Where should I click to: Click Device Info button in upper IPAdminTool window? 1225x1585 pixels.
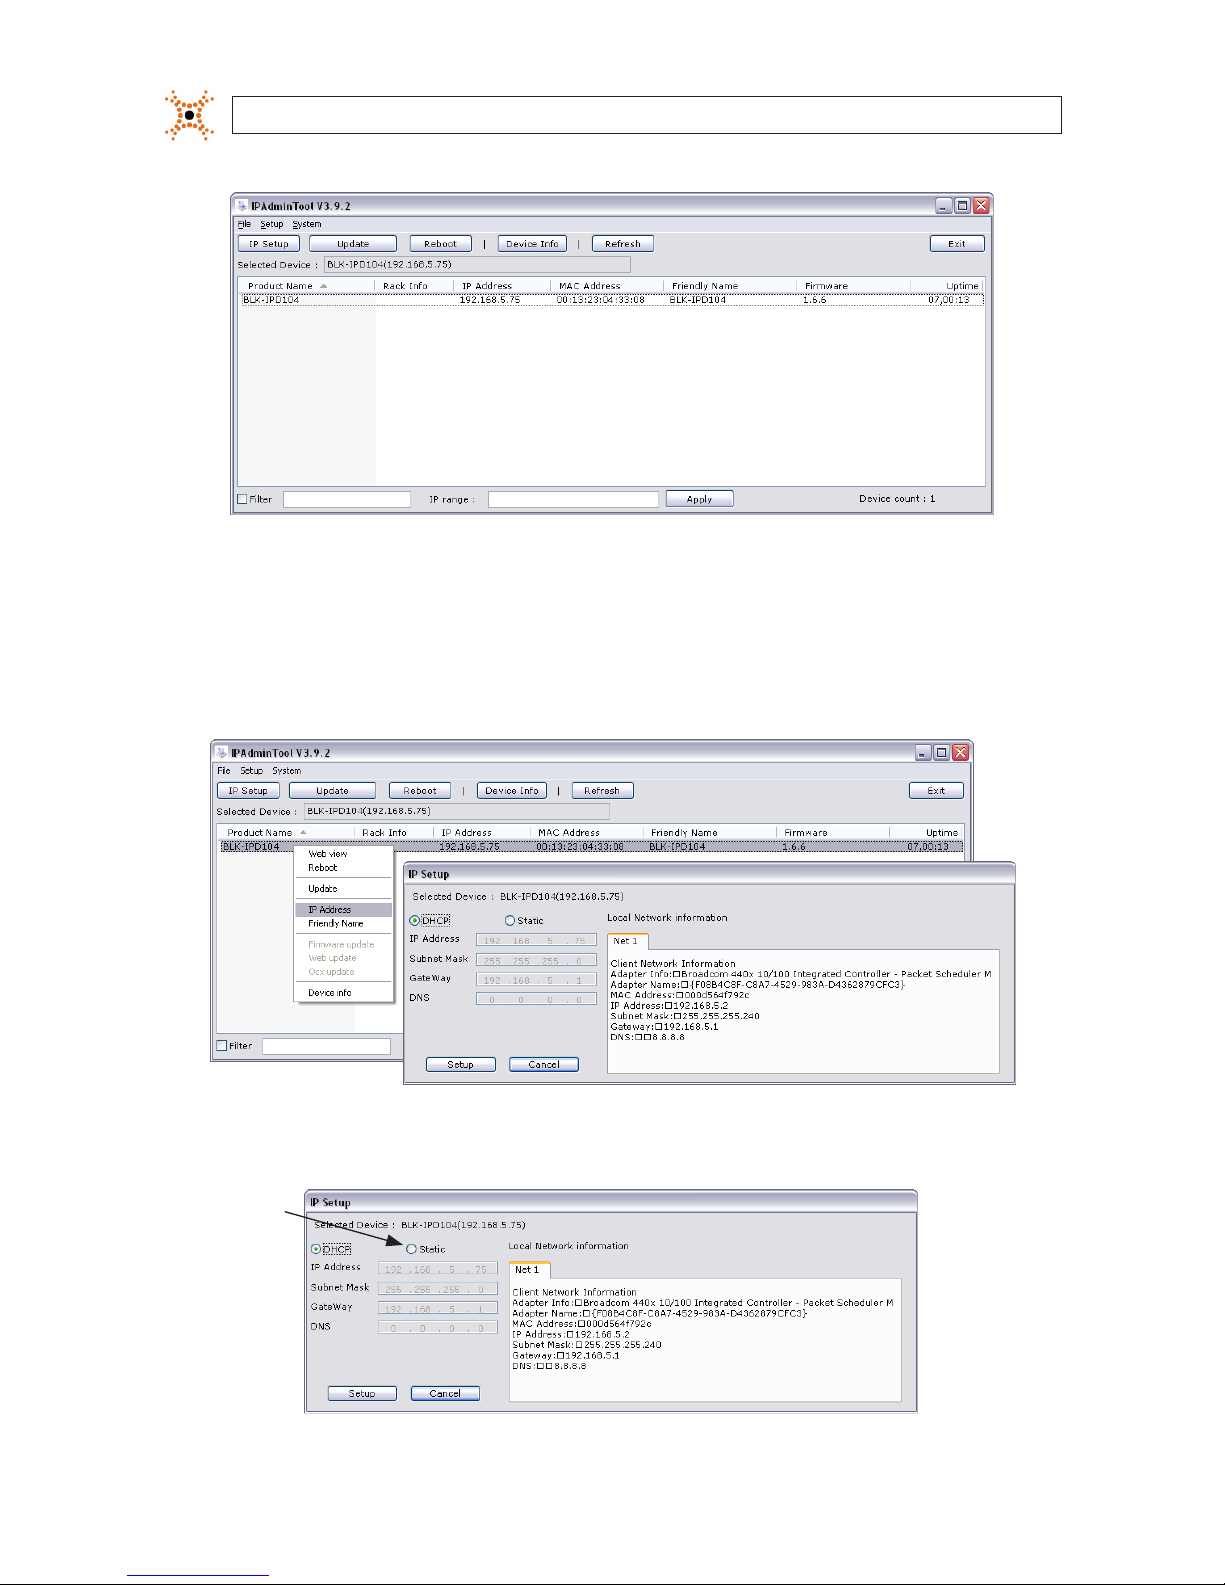(x=532, y=244)
